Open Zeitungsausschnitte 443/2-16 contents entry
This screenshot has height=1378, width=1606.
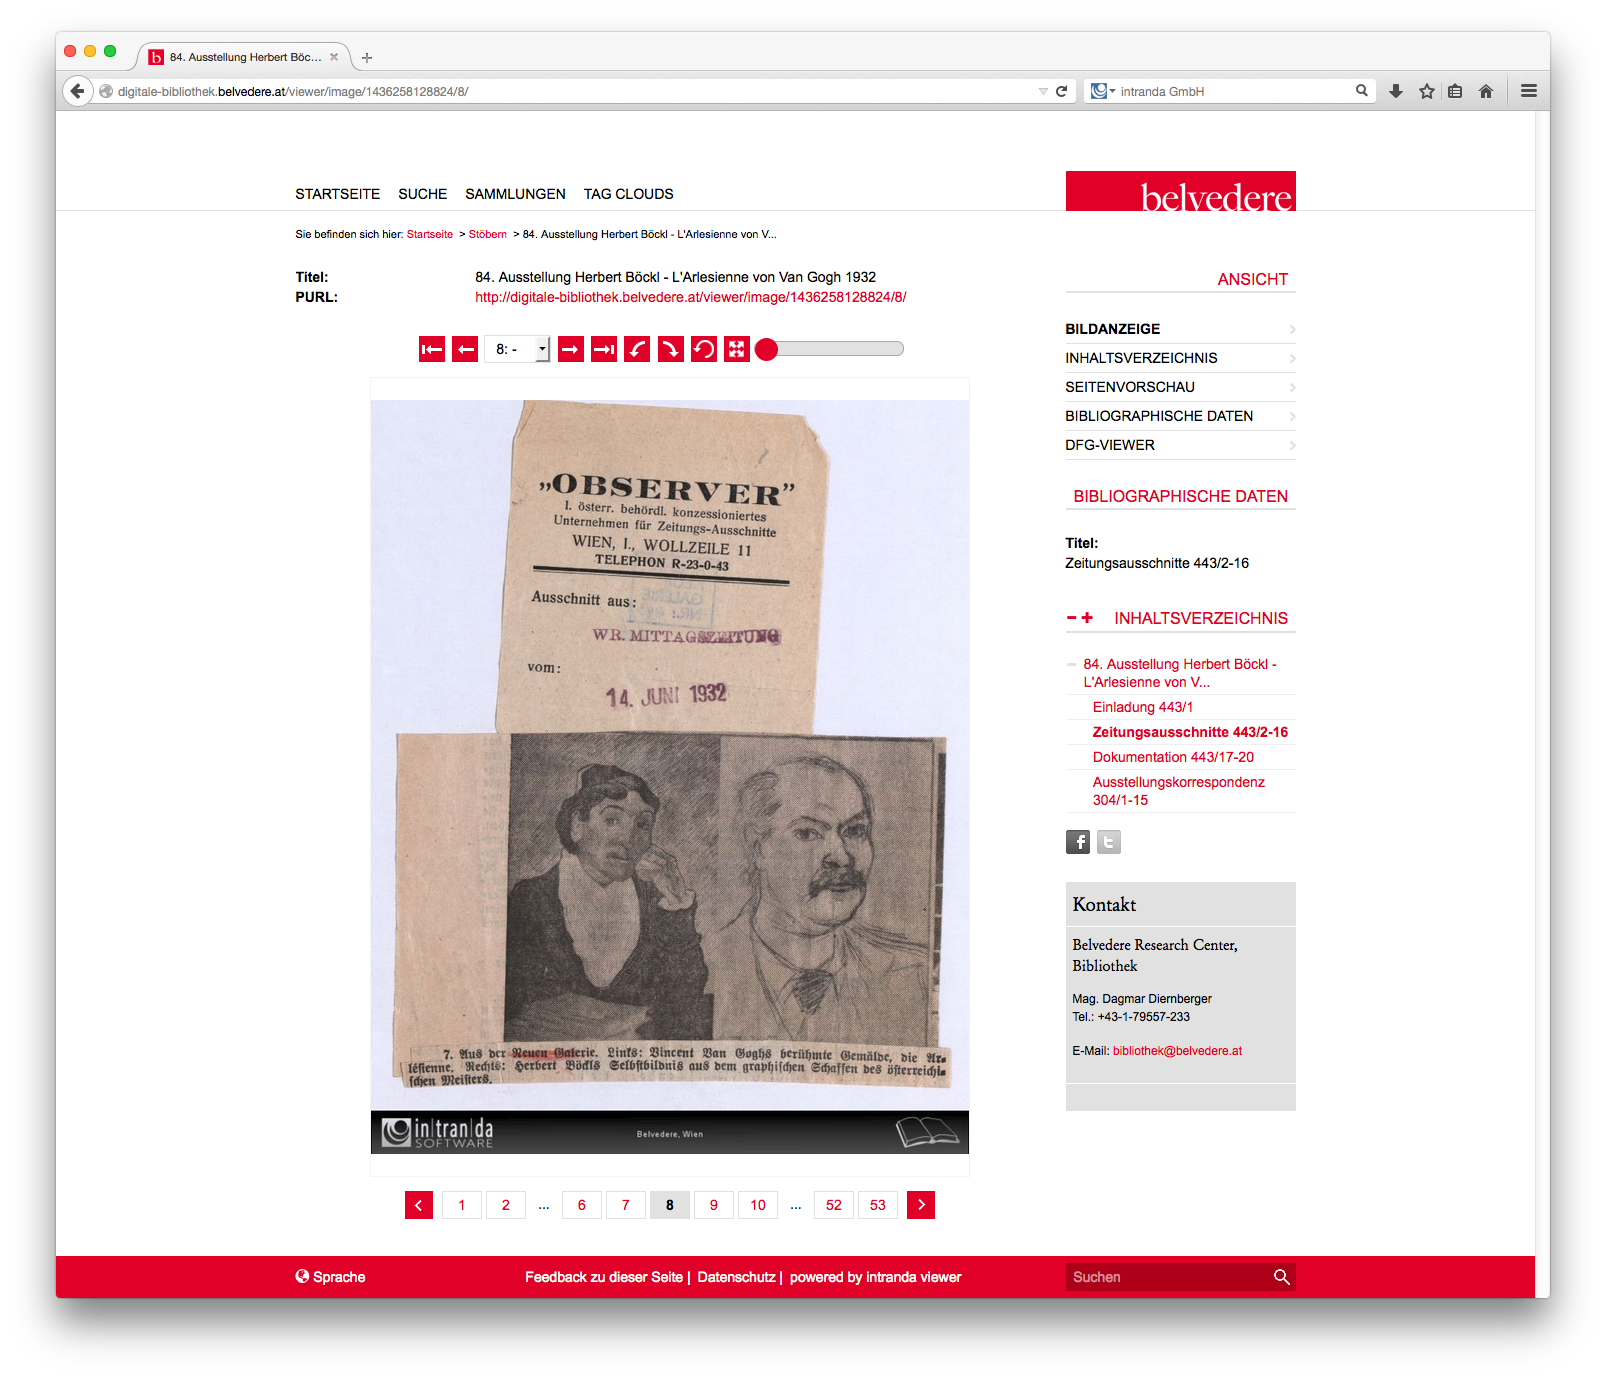[x=1190, y=732]
